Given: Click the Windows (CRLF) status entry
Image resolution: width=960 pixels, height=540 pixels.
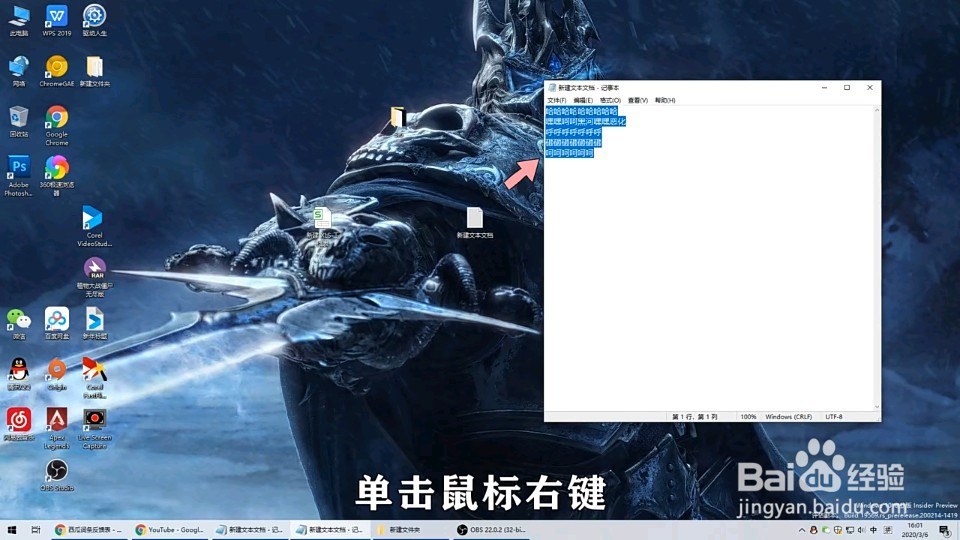Looking at the screenshot, I should pyautogui.click(x=789, y=416).
